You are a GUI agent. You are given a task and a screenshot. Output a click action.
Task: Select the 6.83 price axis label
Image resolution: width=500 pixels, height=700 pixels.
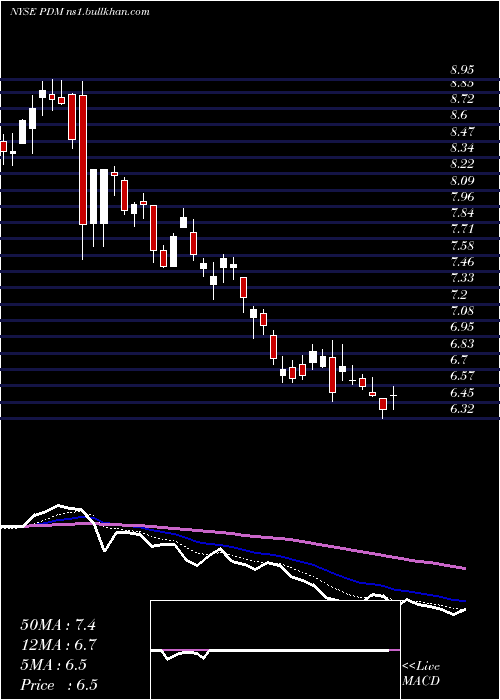coord(462,344)
